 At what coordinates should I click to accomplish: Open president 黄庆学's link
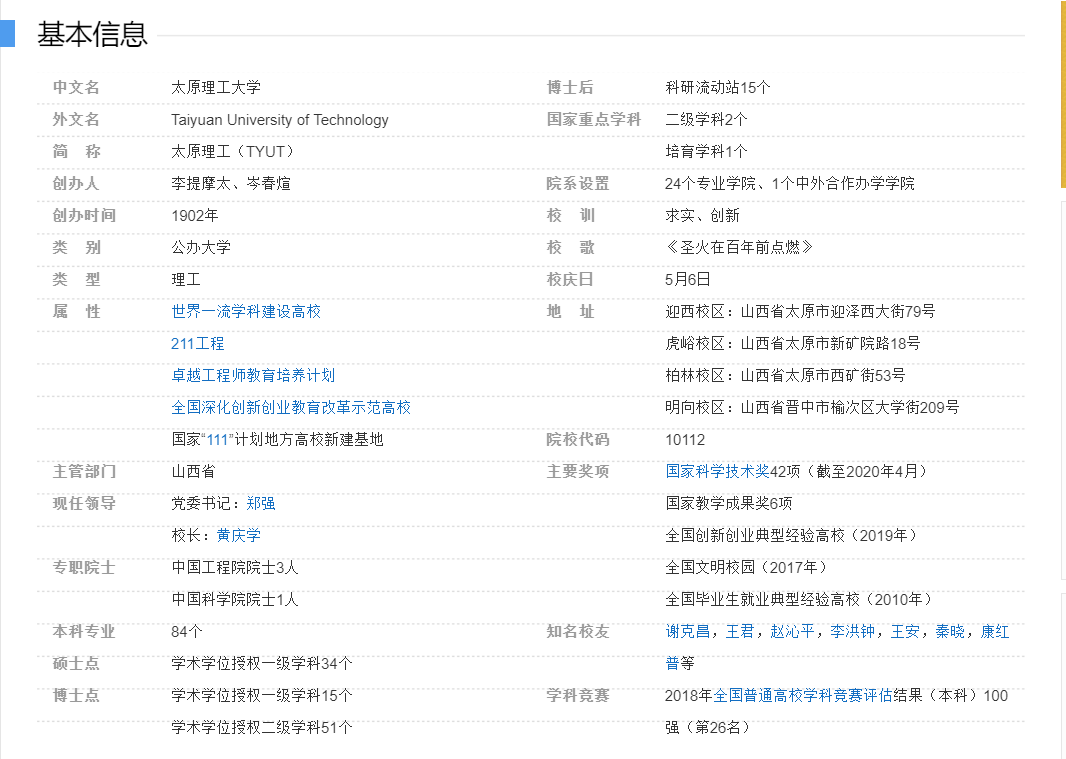239,535
